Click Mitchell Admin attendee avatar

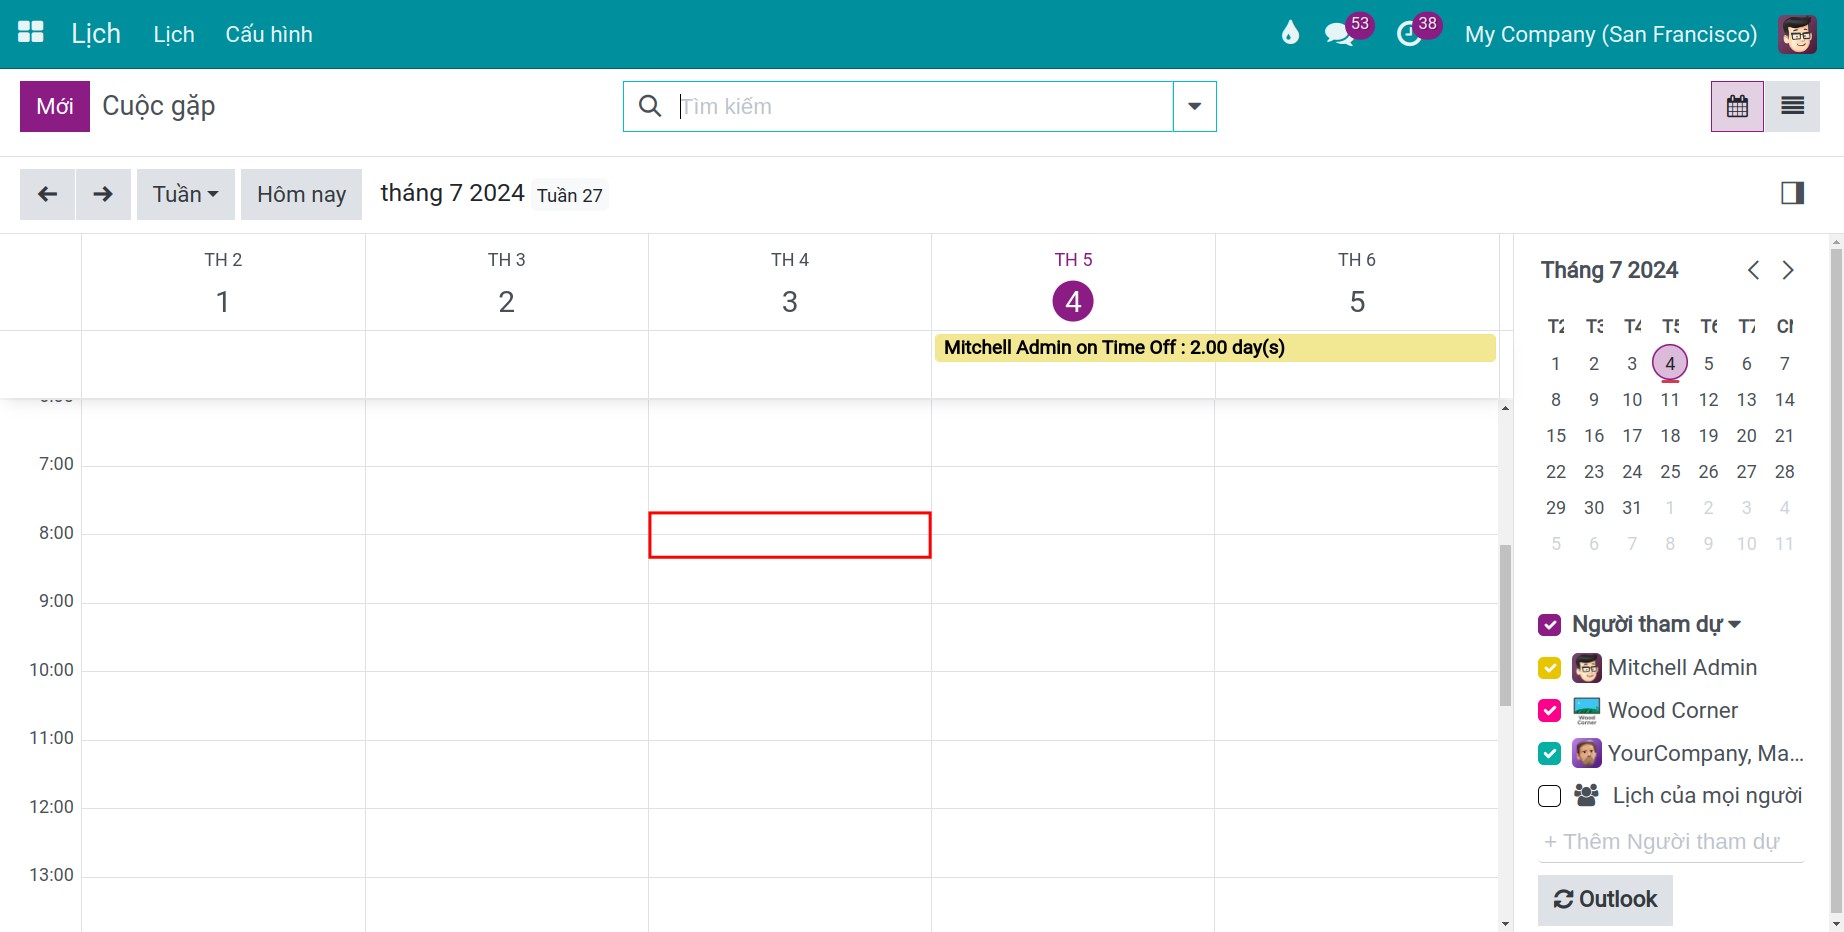click(x=1587, y=668)
